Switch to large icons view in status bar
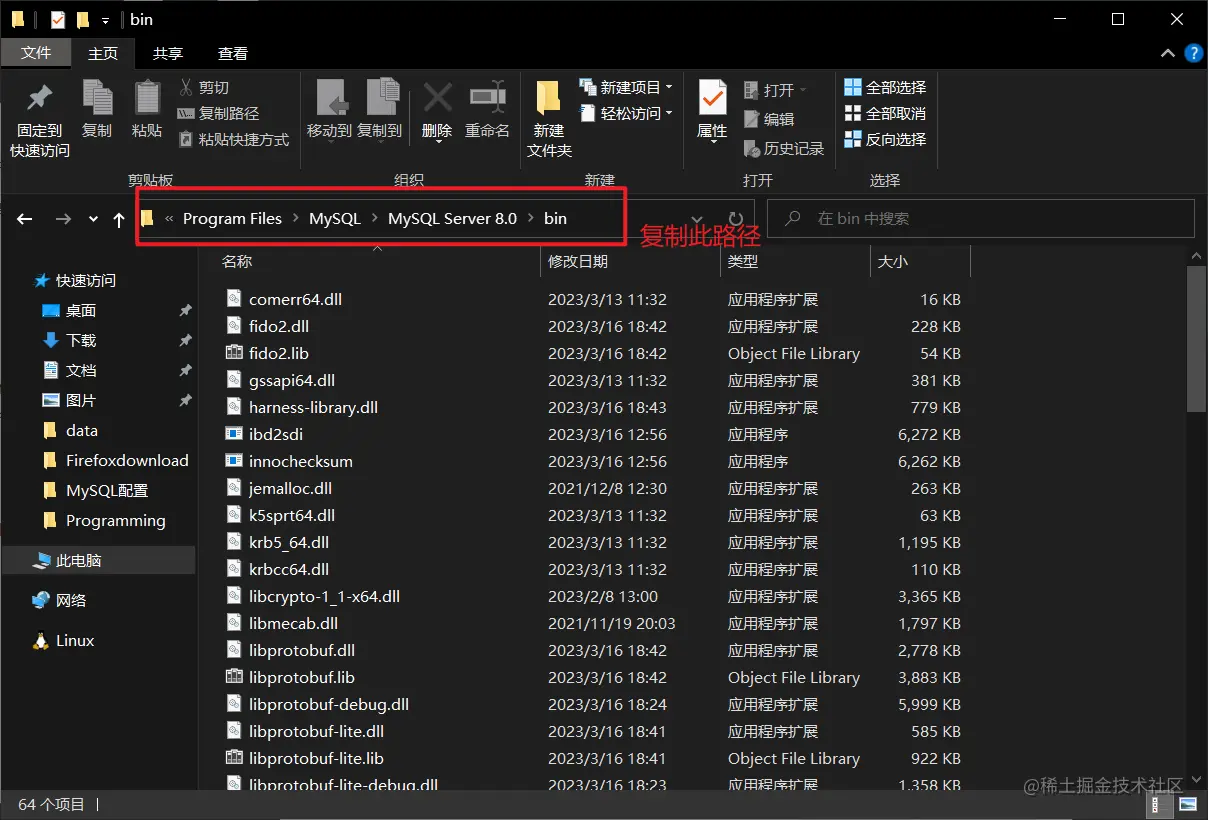Viewport: 1208px width, 820px height. point(1187,804)
